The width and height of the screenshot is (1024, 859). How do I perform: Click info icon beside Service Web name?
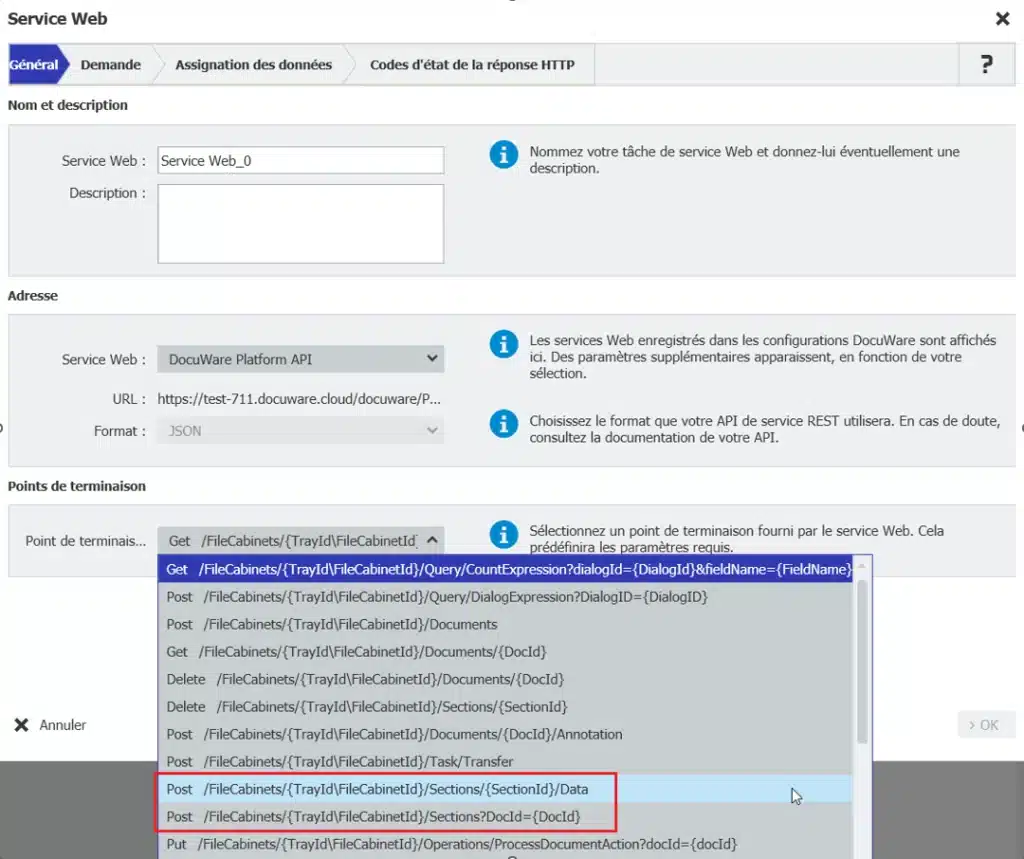[x=503, y=155]
